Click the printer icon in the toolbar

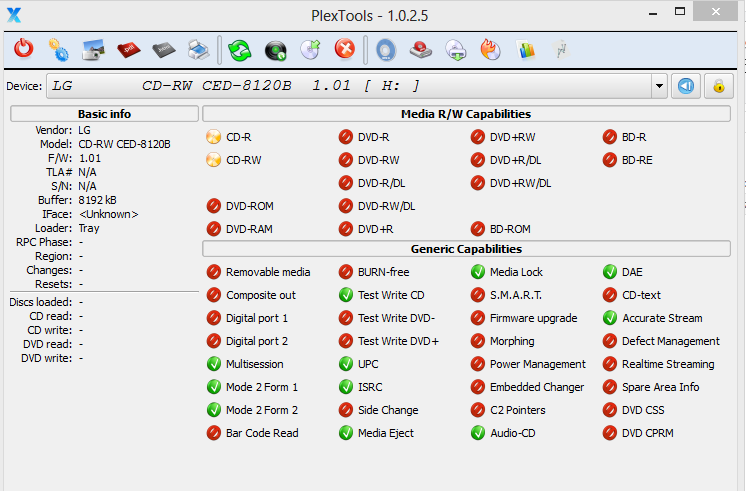(198, 49)
